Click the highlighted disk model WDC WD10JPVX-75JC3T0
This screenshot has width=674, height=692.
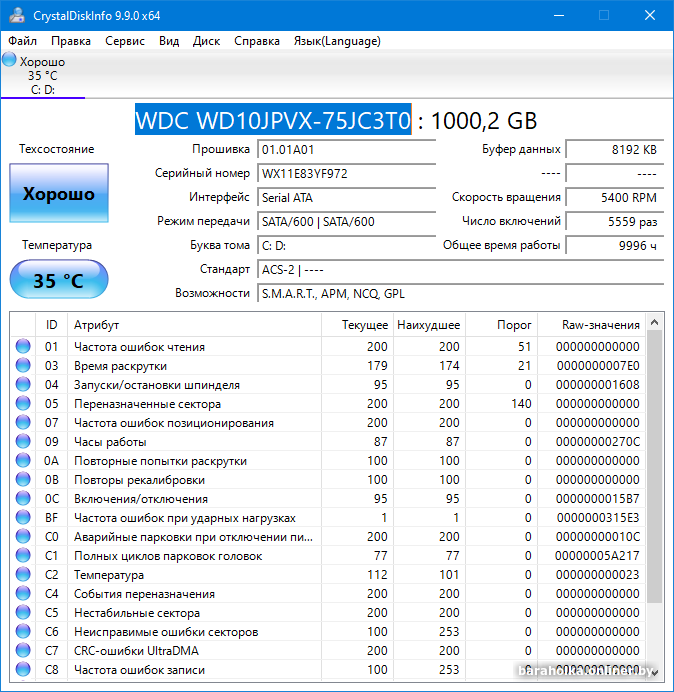click(x=273, y=120)
